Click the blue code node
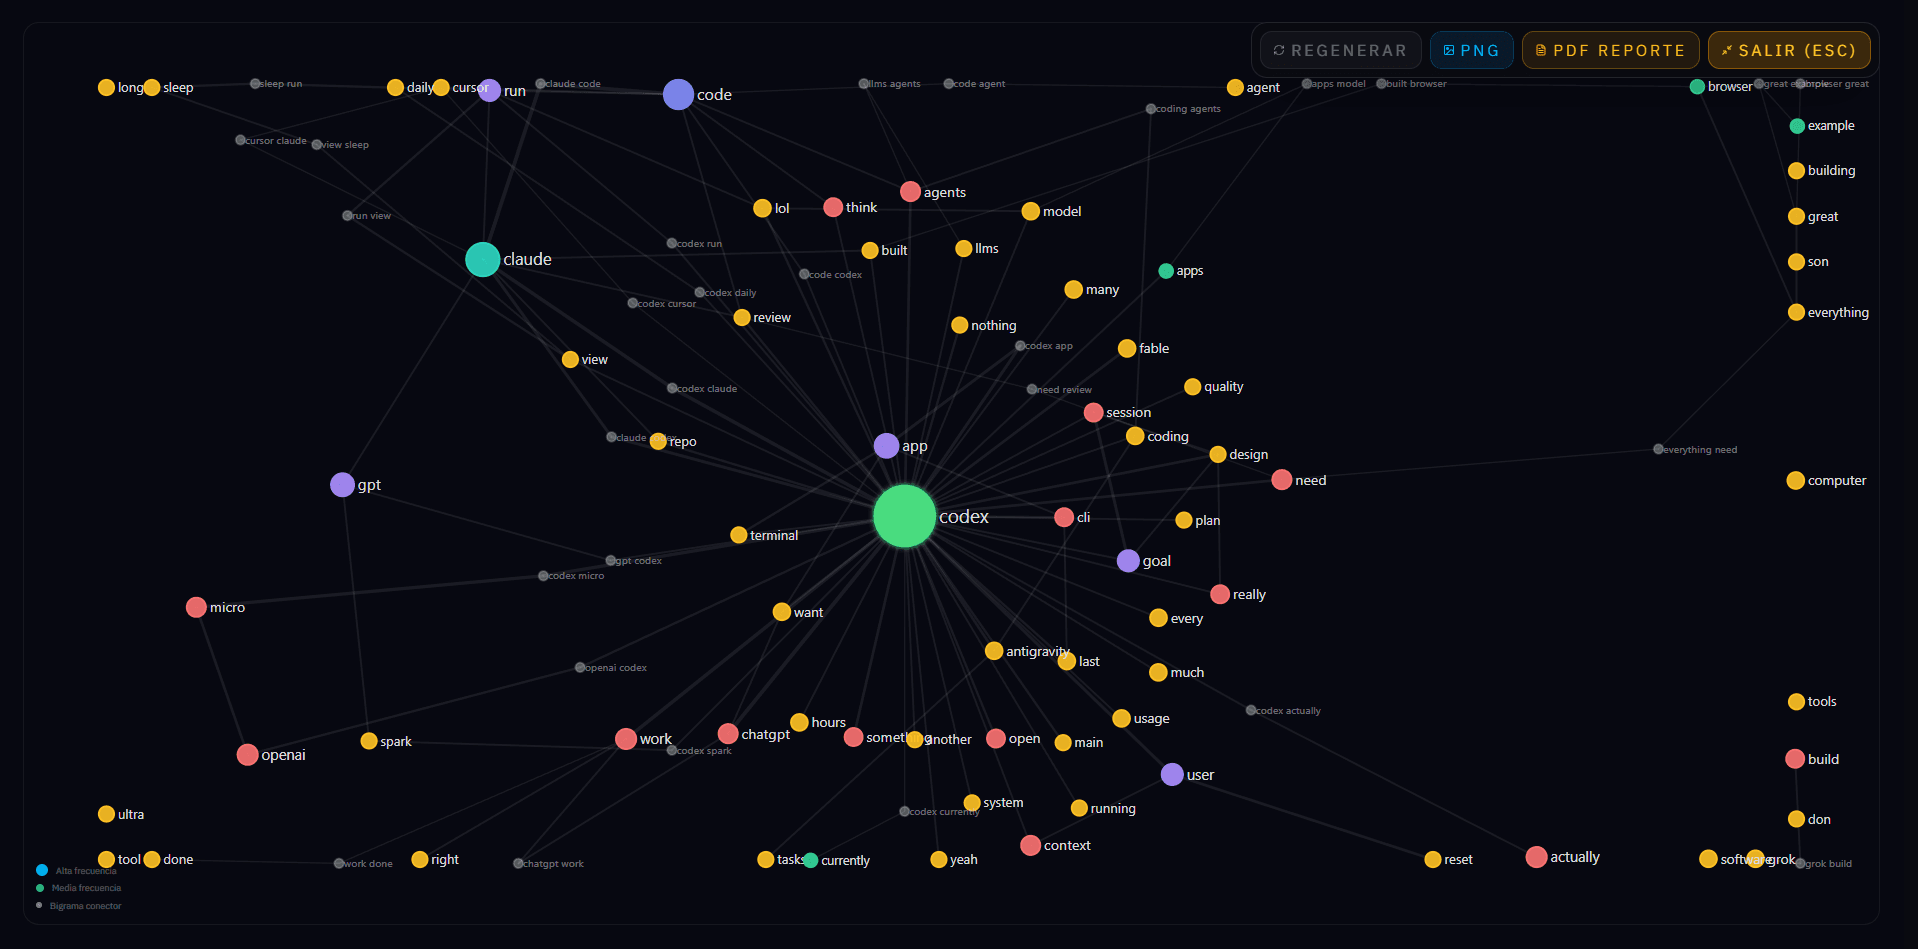This screenshot has width=1918, height=949. point(678,95)
